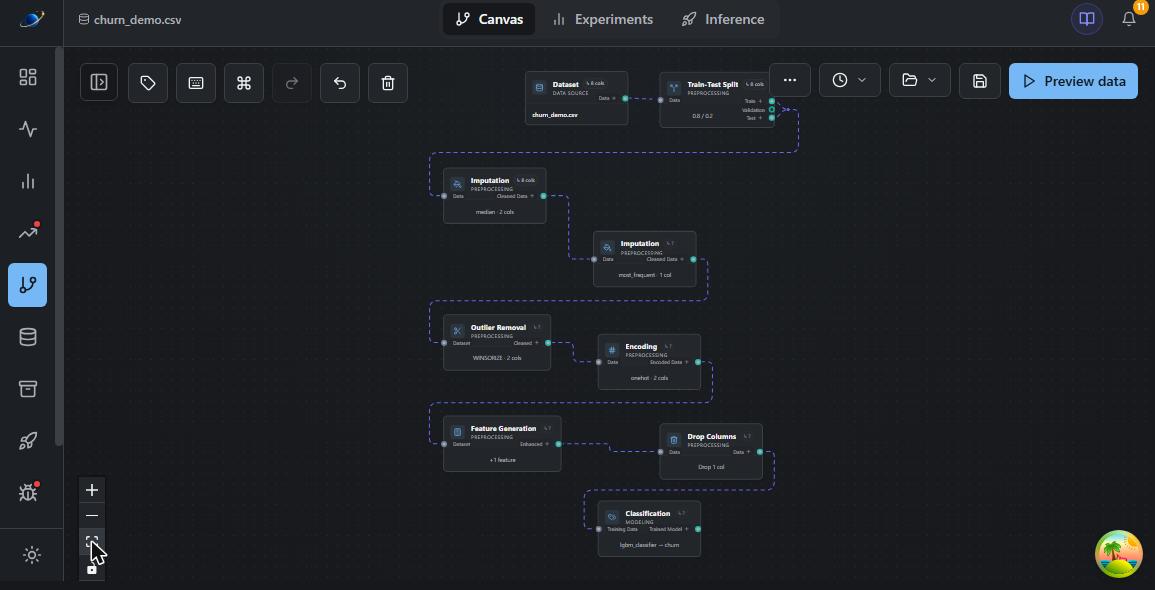
Task: Click the 'lgbm_classifier — churn' text
Action: pyautogui.click(x=649, y=545)
